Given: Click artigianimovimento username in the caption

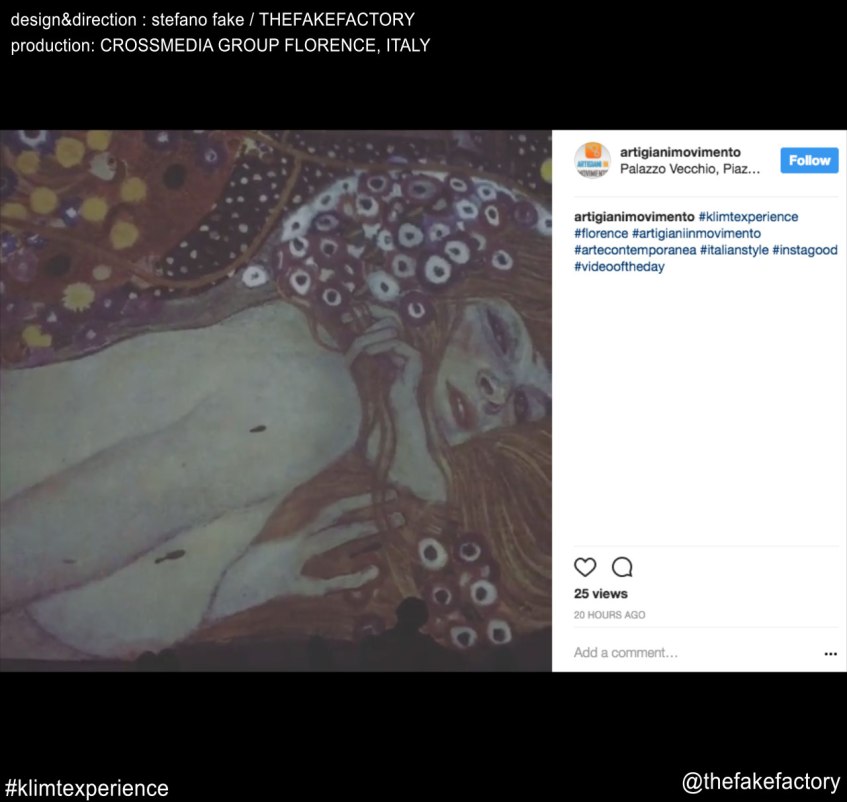Looking at the screenshot, I should pos(634,217).
